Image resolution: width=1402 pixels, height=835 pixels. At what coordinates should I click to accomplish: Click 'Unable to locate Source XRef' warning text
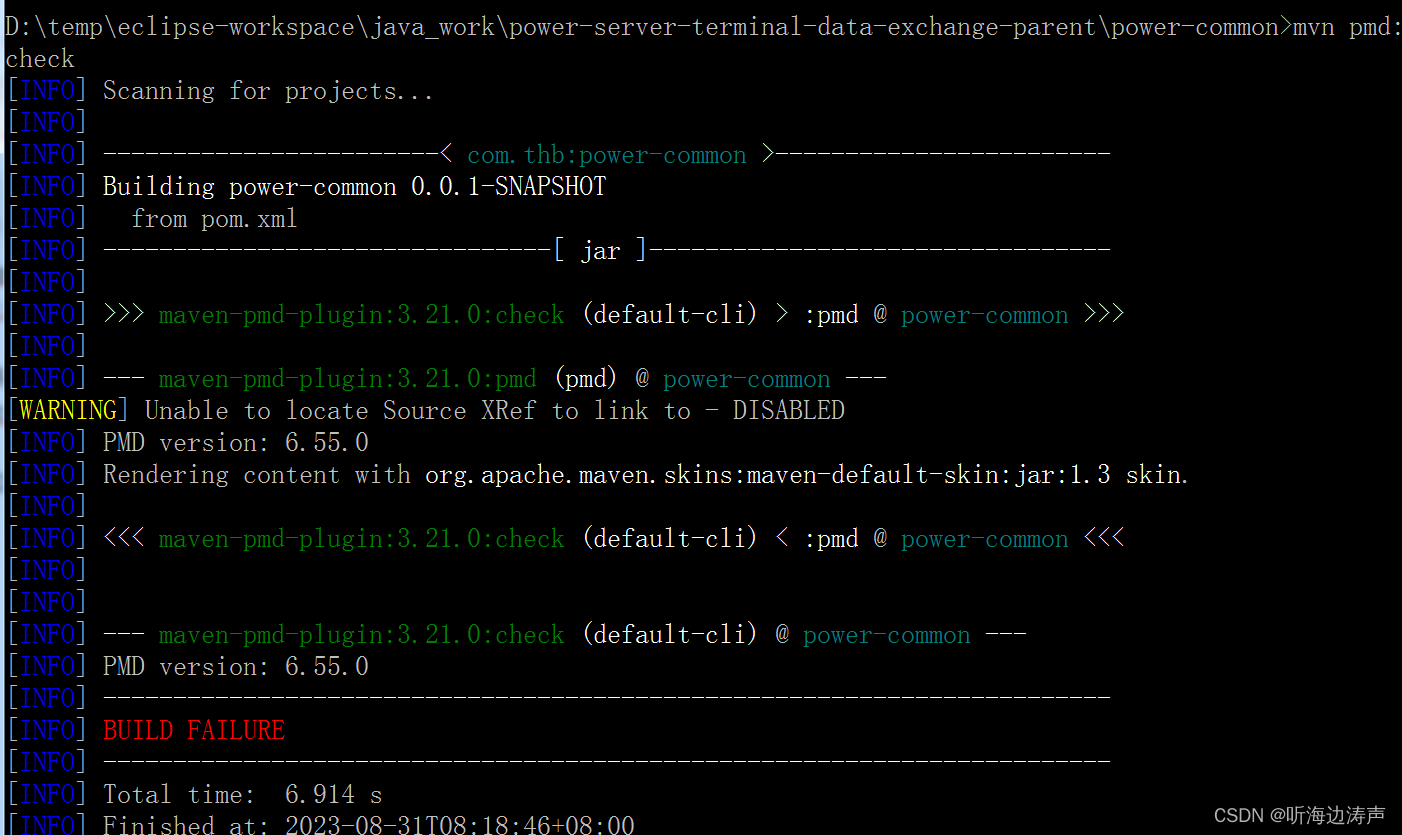(x=340, y=411)
